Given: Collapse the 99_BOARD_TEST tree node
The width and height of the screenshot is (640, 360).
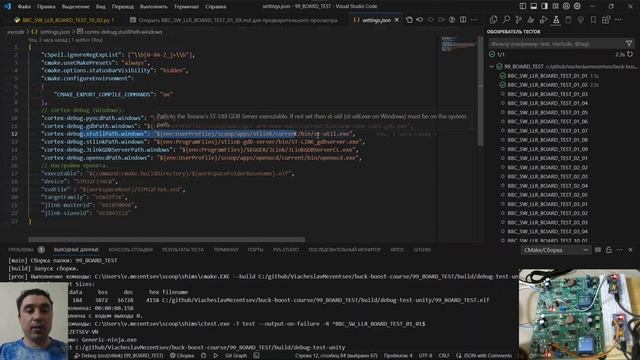Looking at the screenshot, I should [492, 66].
